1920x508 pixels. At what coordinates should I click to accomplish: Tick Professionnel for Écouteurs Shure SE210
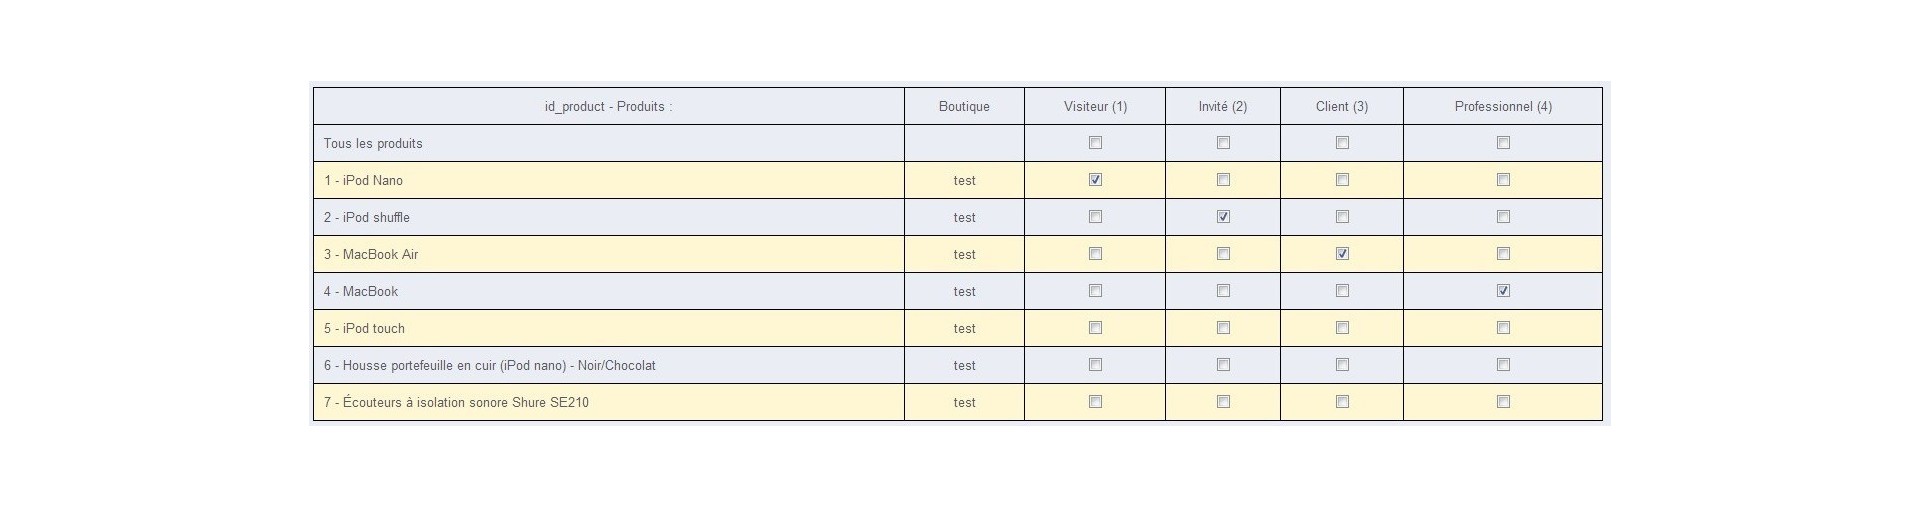point(1503,402)
